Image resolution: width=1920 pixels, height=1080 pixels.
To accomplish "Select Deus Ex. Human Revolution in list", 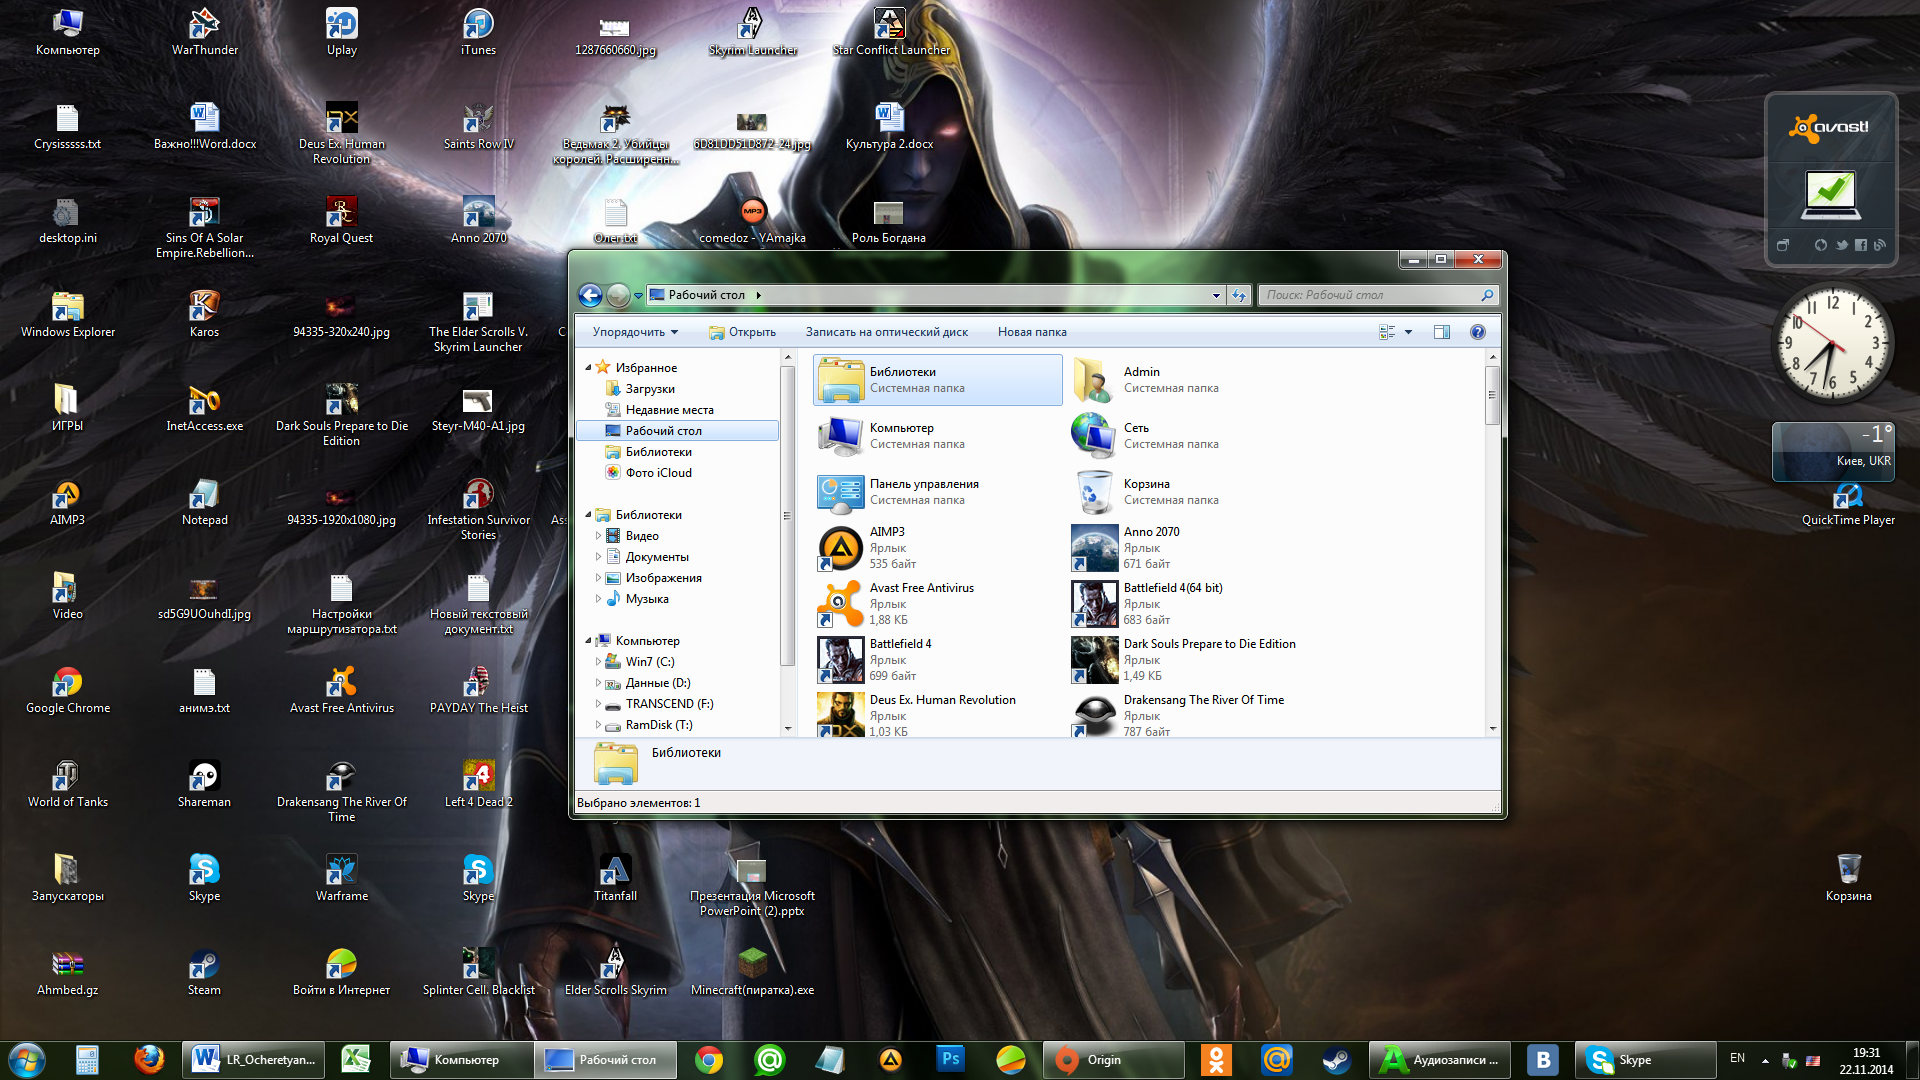I will pyautogui.click(x=937, y=716).
